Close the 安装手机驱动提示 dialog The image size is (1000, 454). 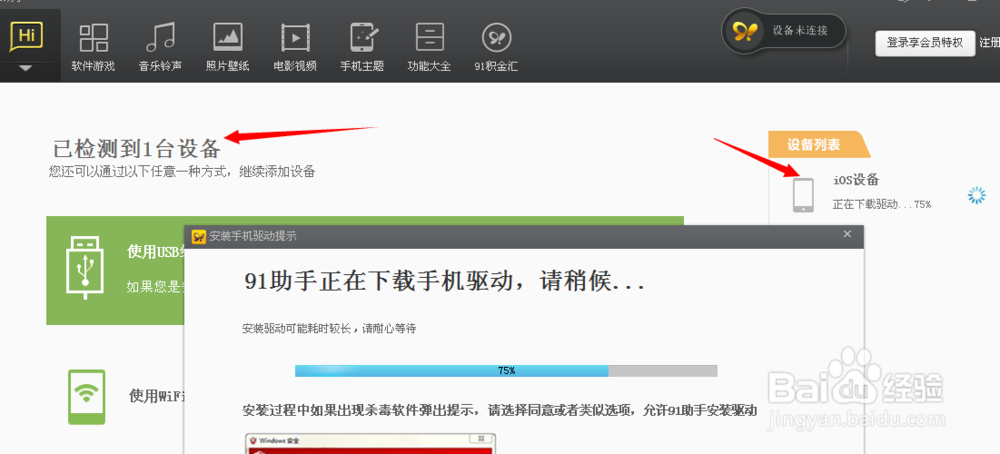[847, 235]
